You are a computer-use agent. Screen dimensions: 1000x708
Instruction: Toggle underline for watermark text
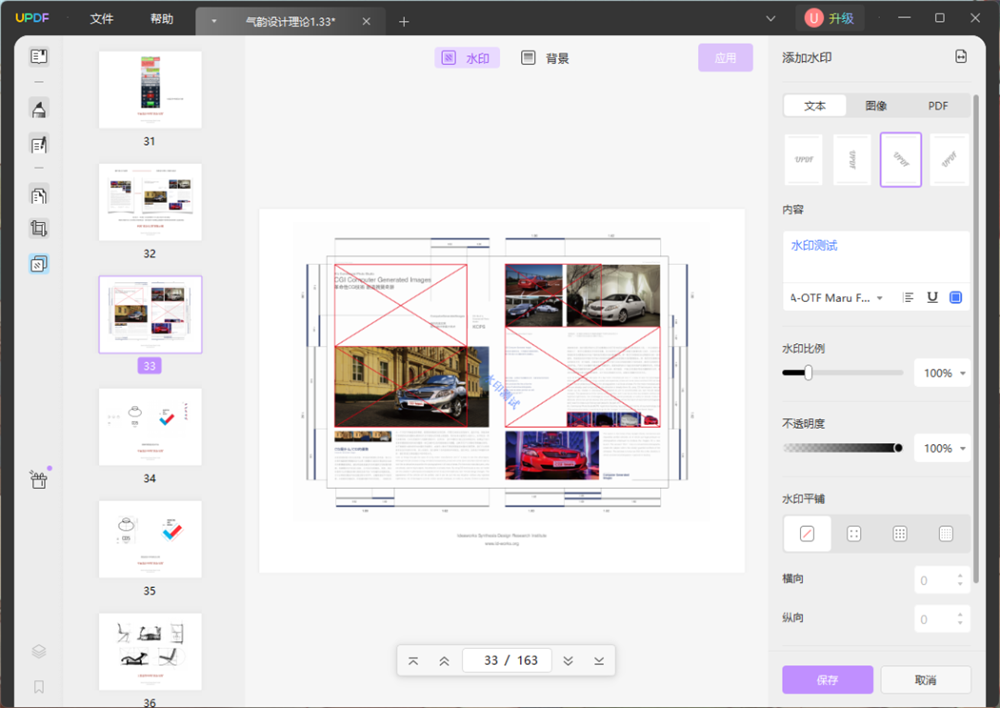coord(932,297)
